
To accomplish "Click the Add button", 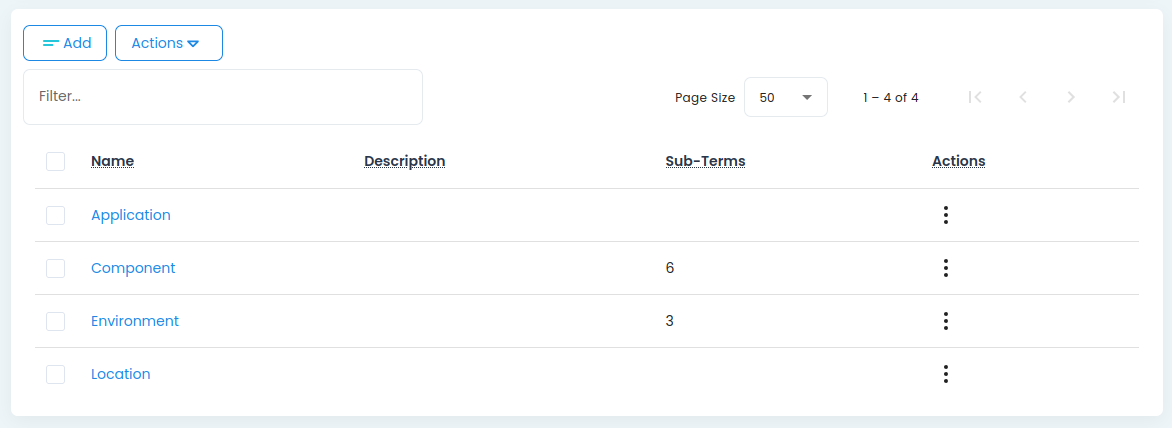I will pyautogui.click(x=65, y=43).
